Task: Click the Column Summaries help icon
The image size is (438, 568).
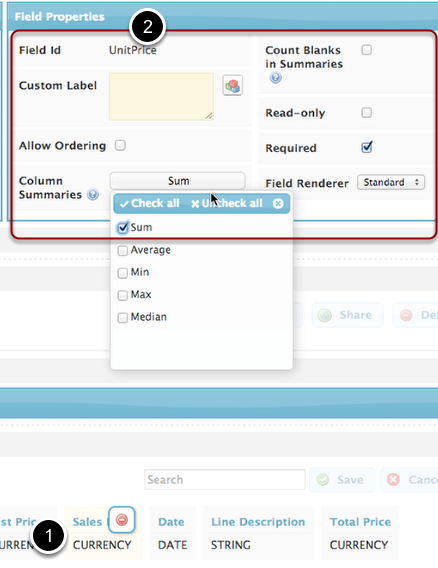Action: coord(93,195)
